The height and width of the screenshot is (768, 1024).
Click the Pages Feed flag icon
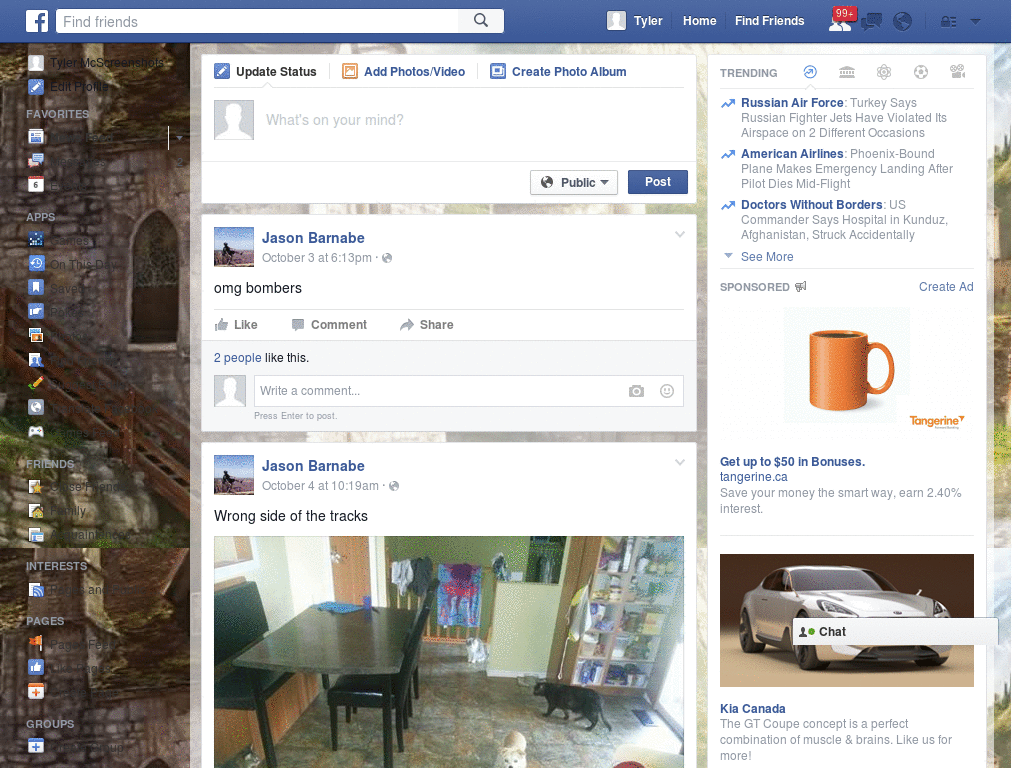[36, 645]
